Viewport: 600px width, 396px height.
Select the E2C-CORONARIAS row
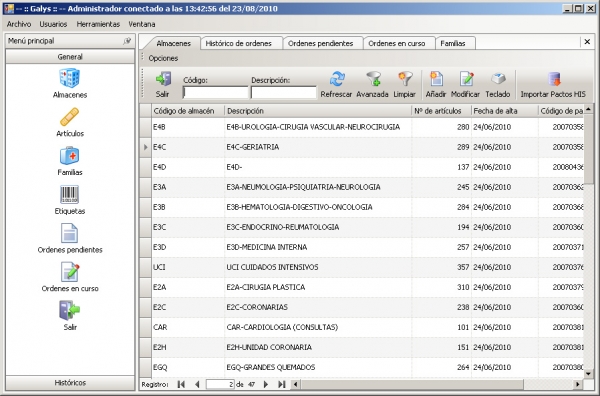click(362, 307)
